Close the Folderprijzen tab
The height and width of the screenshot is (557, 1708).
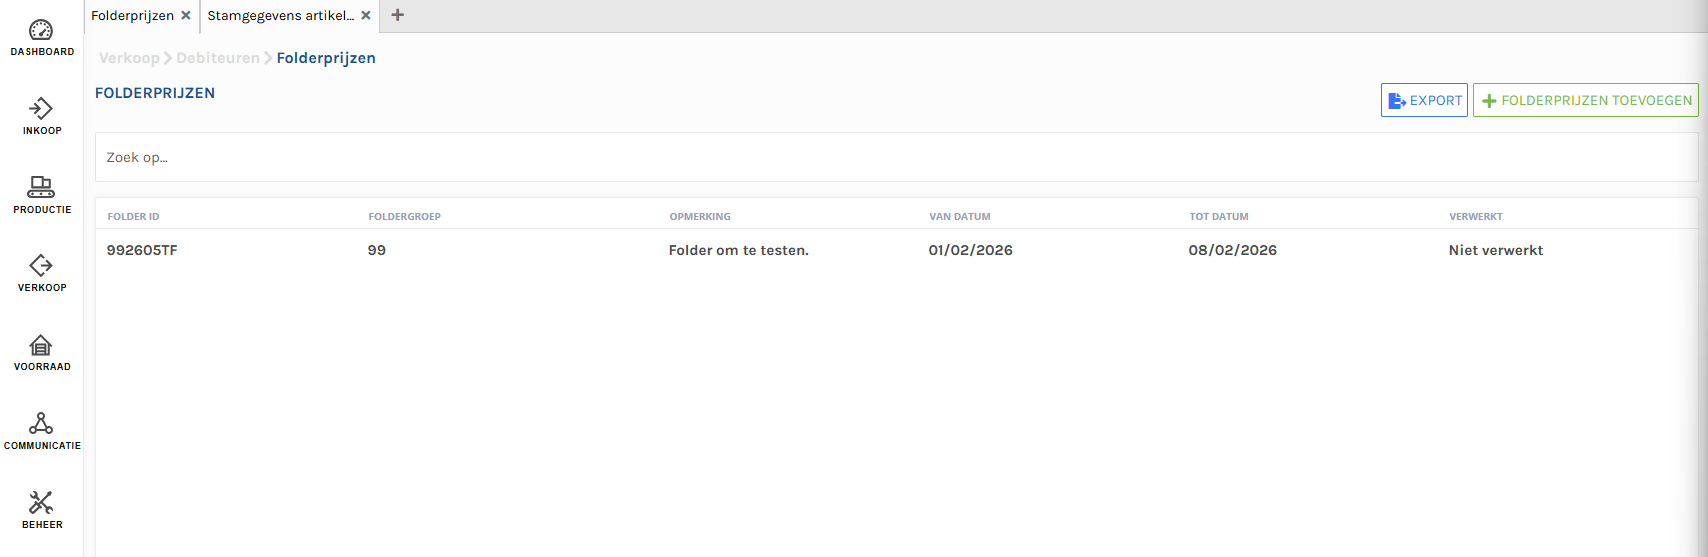coord(186,15)
